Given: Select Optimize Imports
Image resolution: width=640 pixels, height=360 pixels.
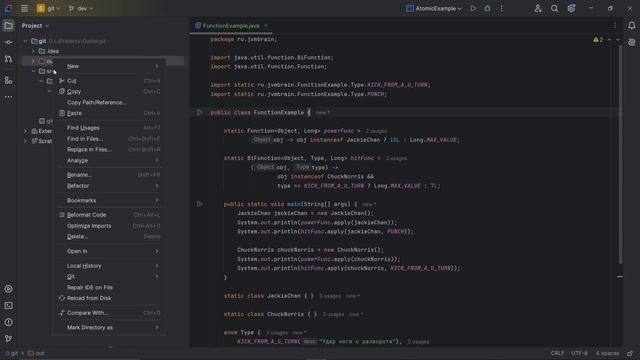Looking at the screenshot, I should point(109,226).
